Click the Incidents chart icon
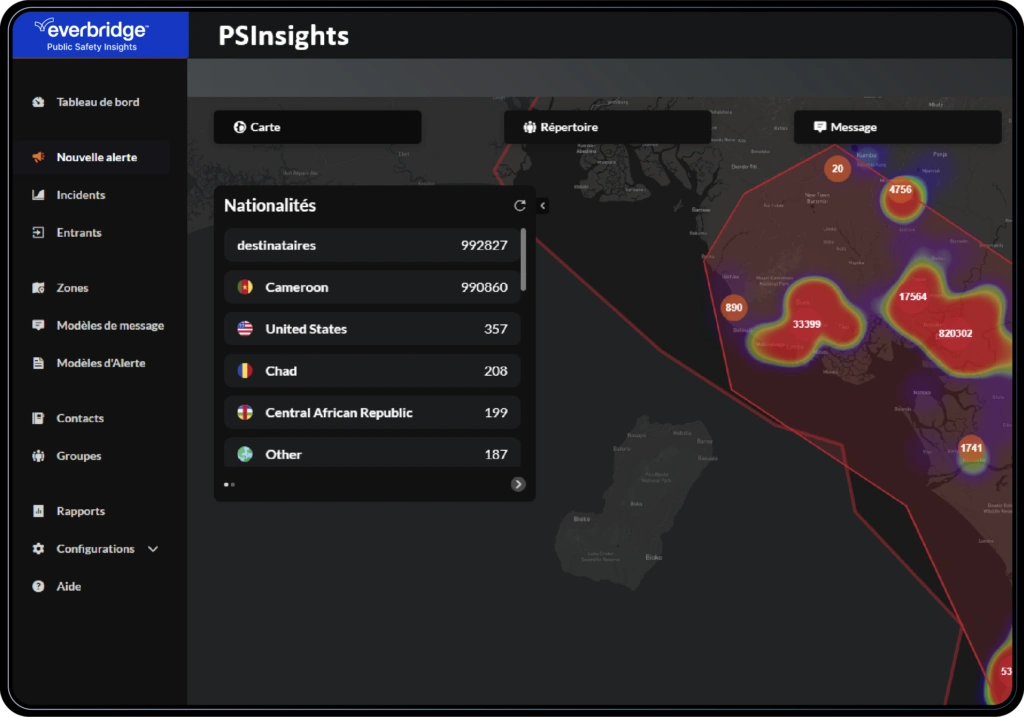The width and height of the screenshot is (1024, 717). click(x=39, y=195)
